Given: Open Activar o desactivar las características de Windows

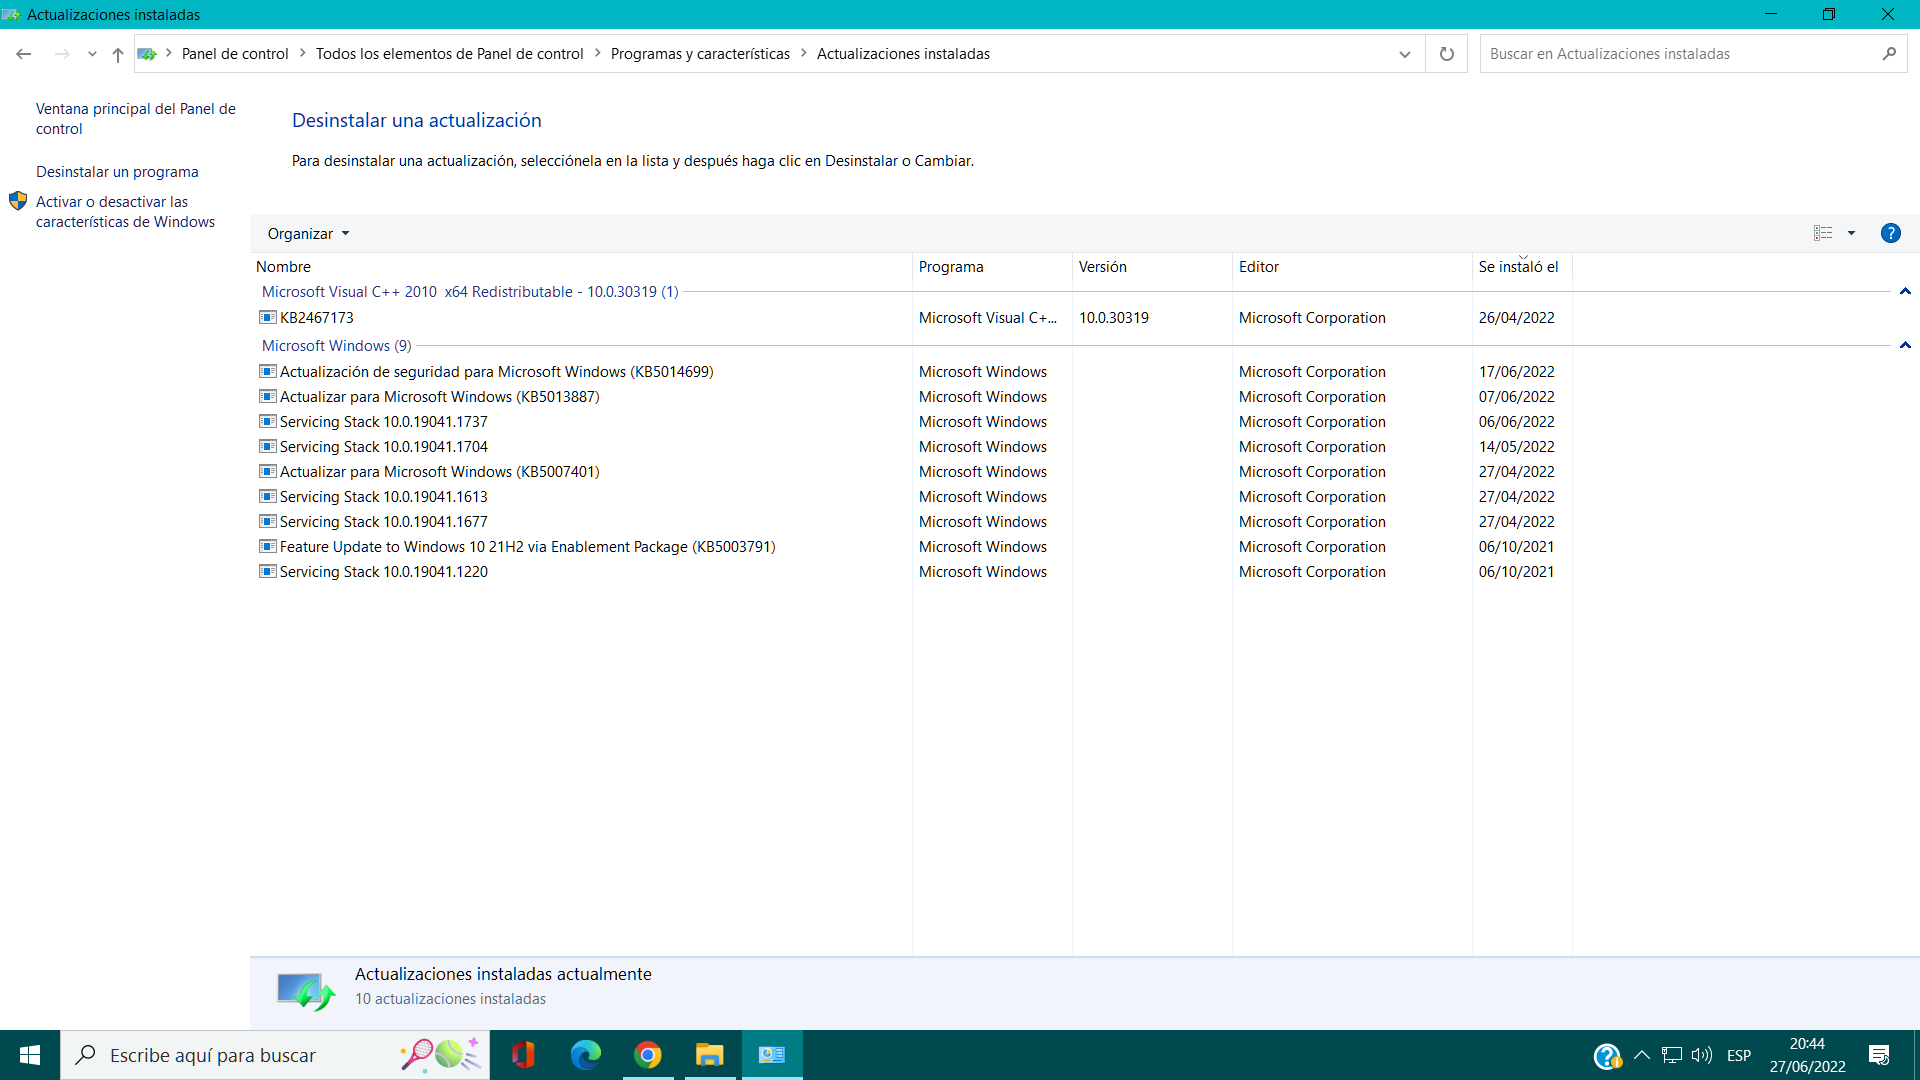Looking at the screenshot, I should click(x=125, y=212).
